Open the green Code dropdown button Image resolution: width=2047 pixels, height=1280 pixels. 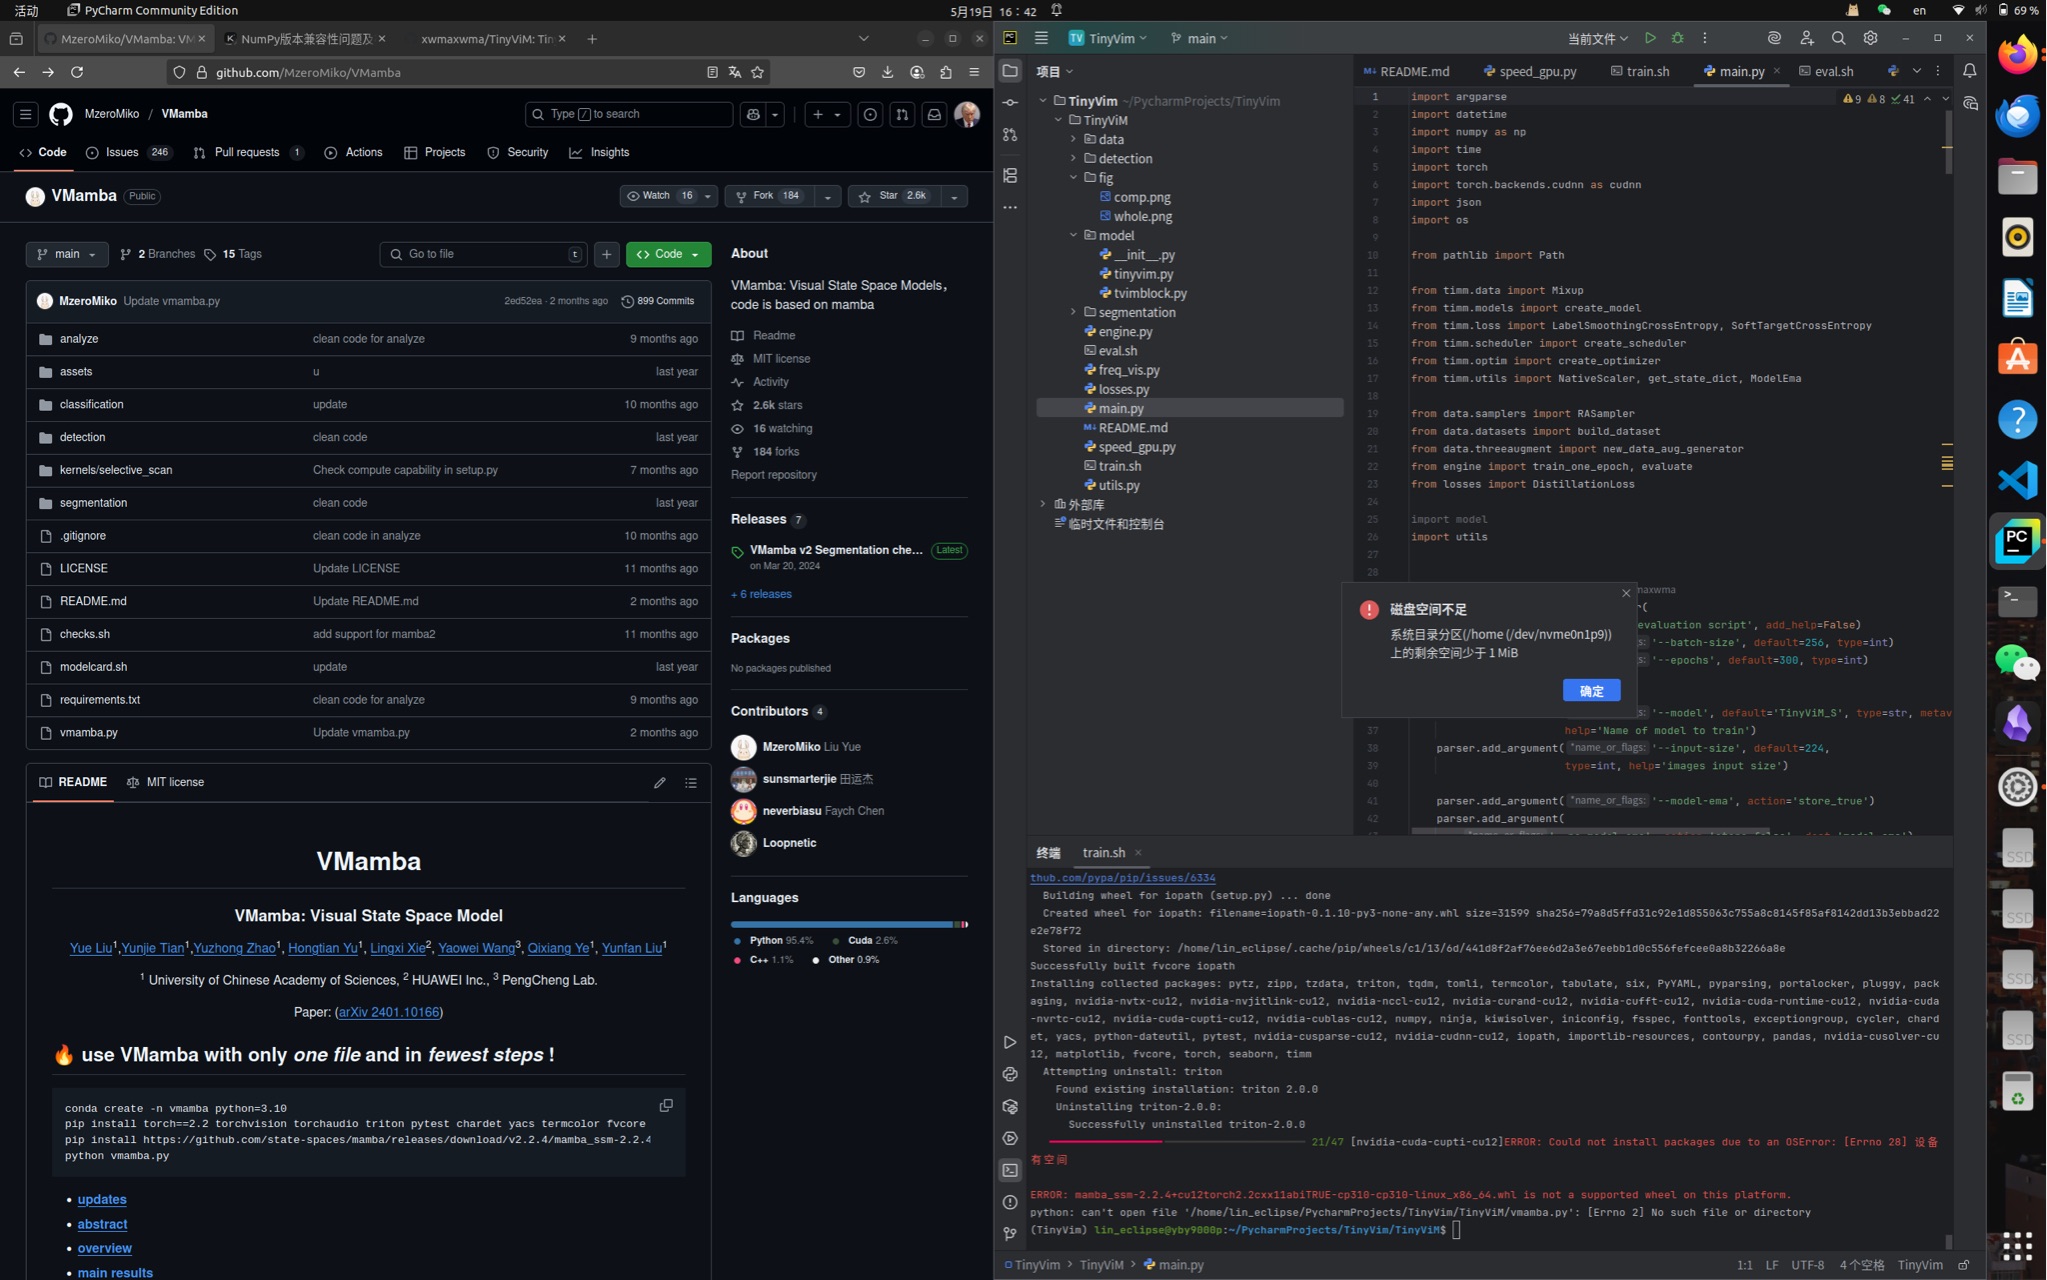click(x=668, y=254)
